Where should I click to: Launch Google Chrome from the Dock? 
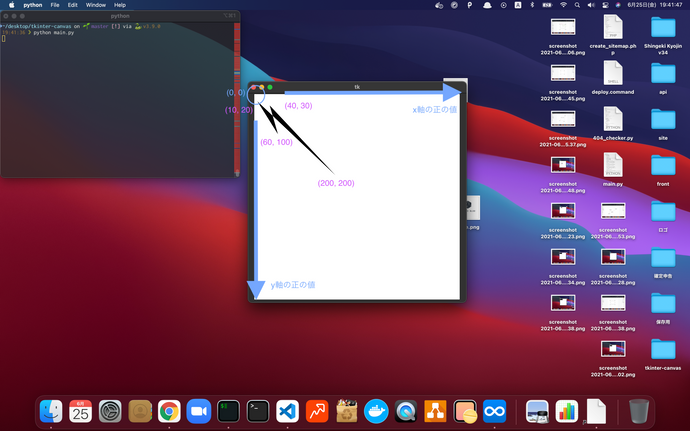(x=169, y=411)
